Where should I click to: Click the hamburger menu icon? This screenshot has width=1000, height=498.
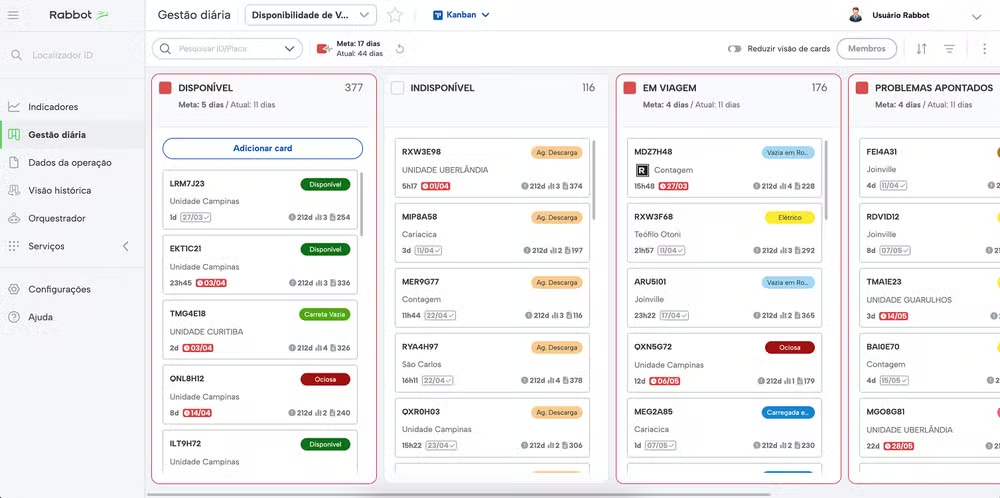coord(14,15)
